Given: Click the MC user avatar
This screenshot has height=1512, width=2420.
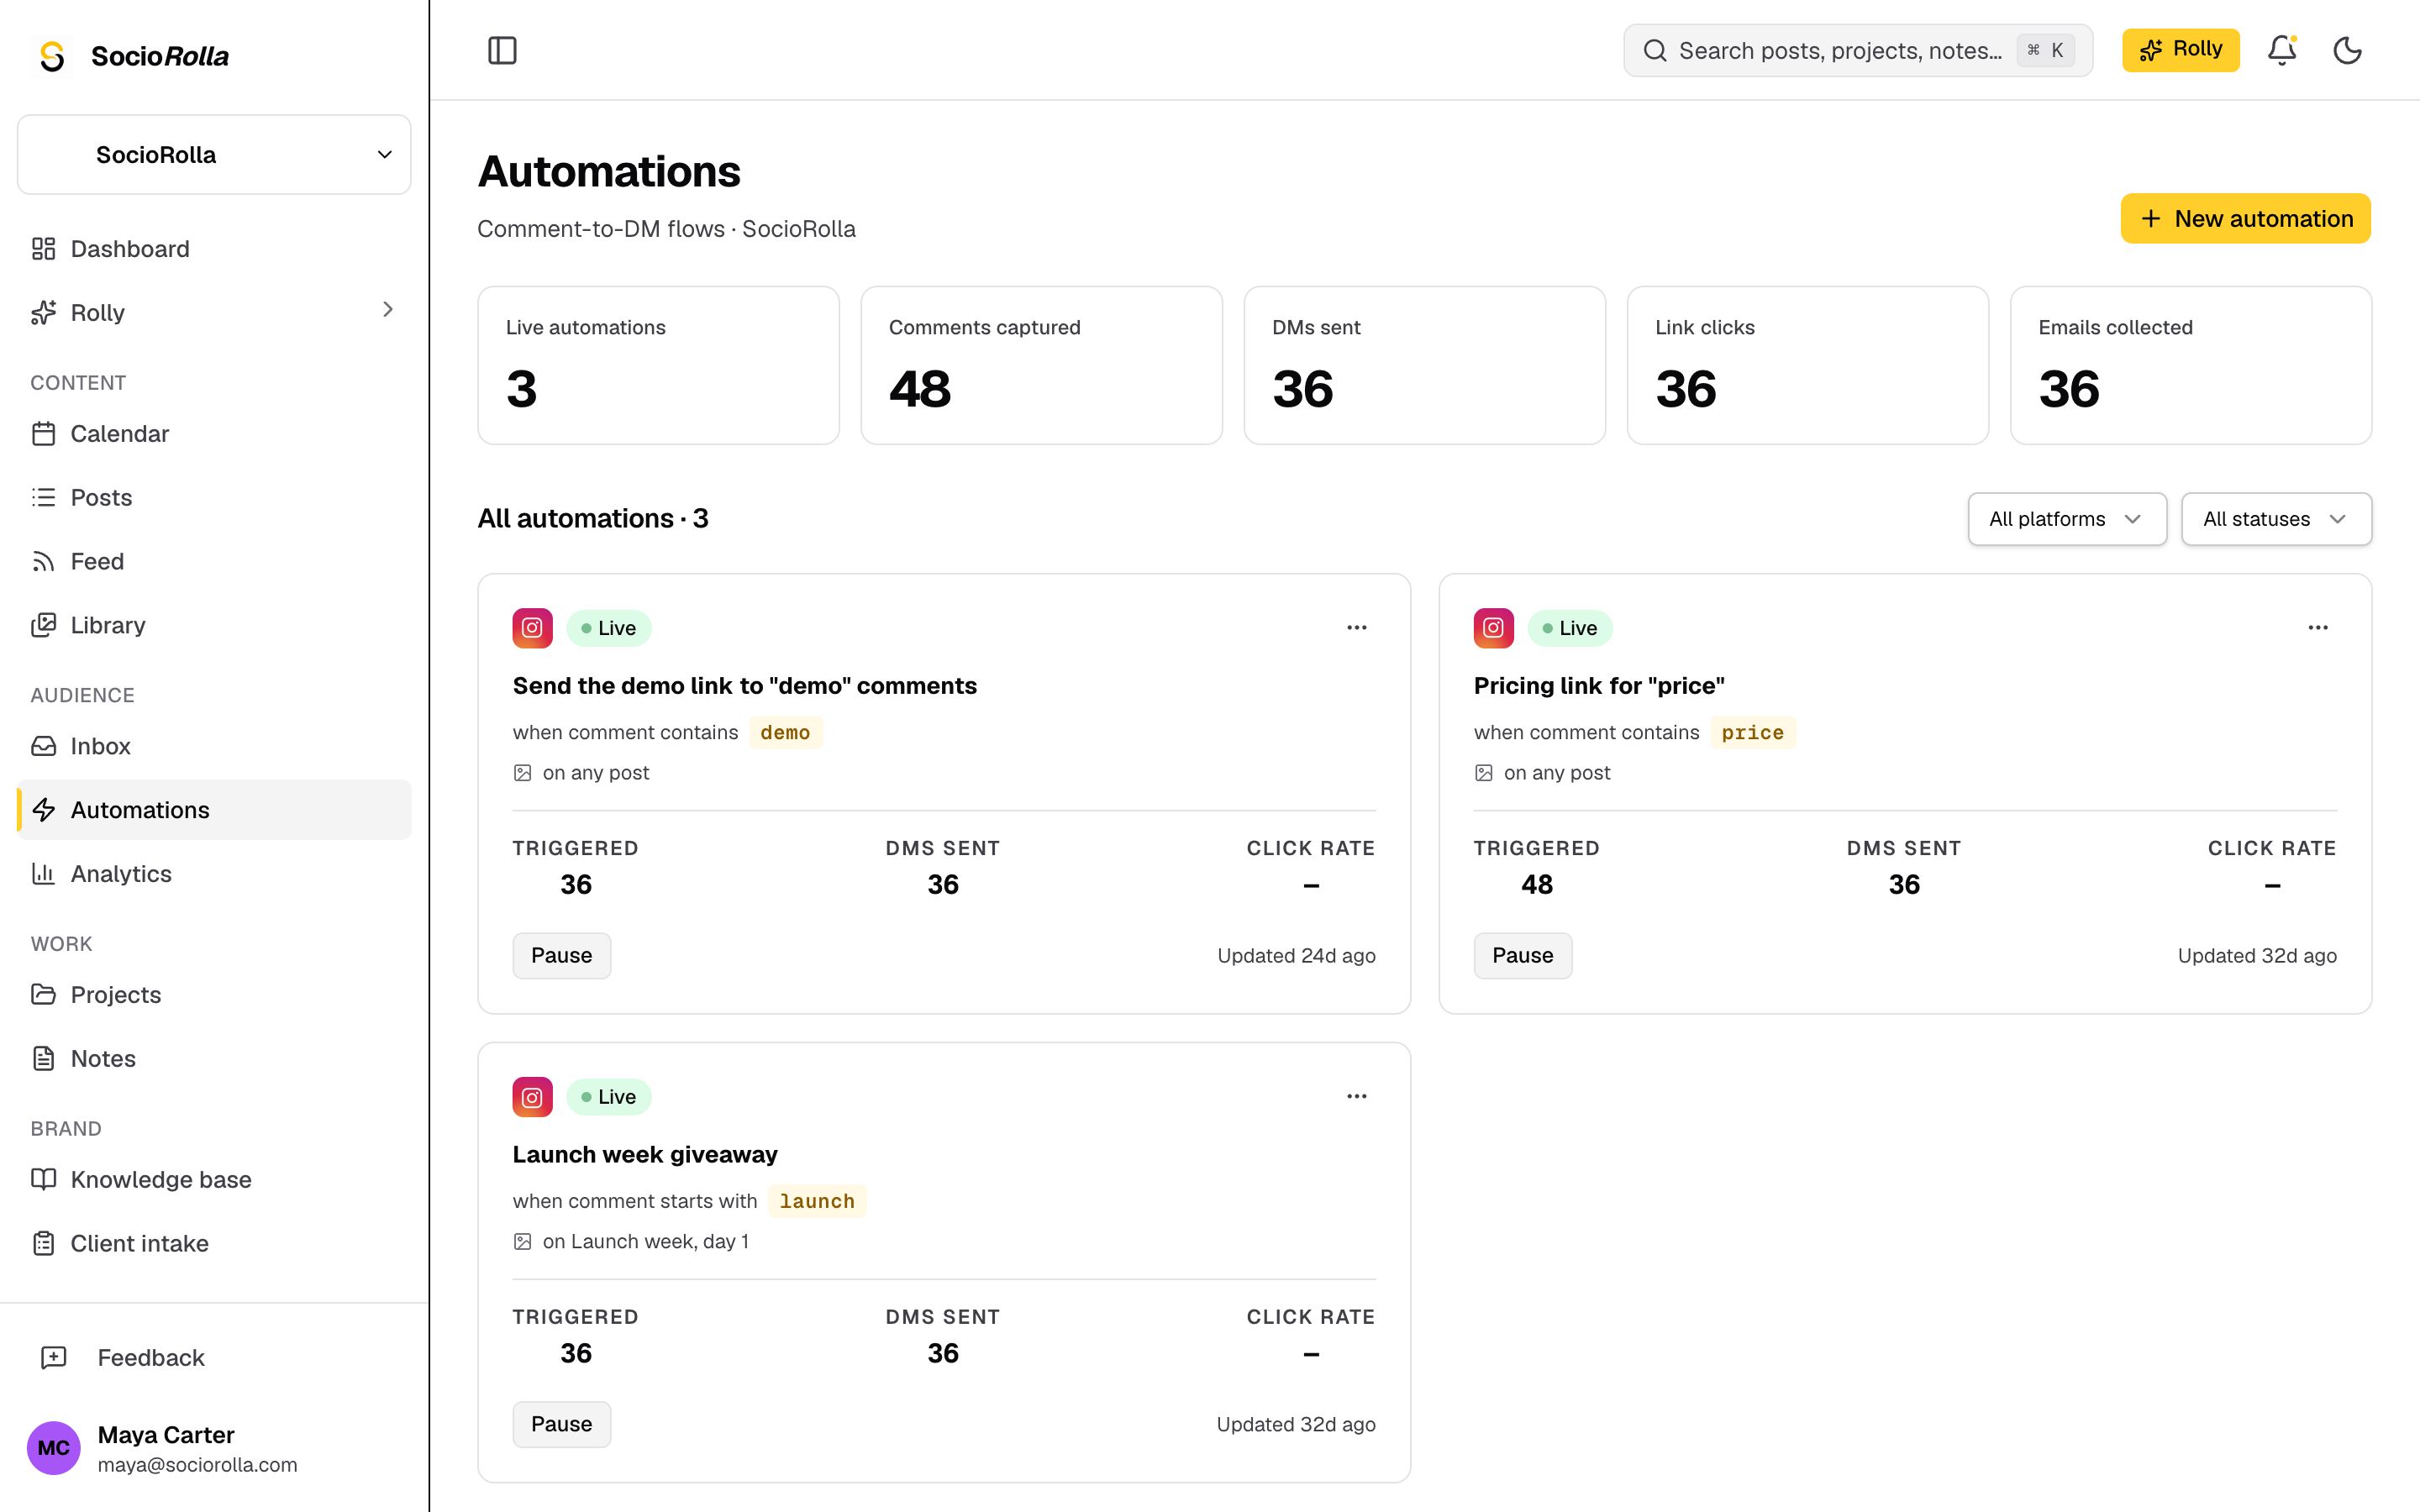Looking at the screenshot, I should (53, 1448).
